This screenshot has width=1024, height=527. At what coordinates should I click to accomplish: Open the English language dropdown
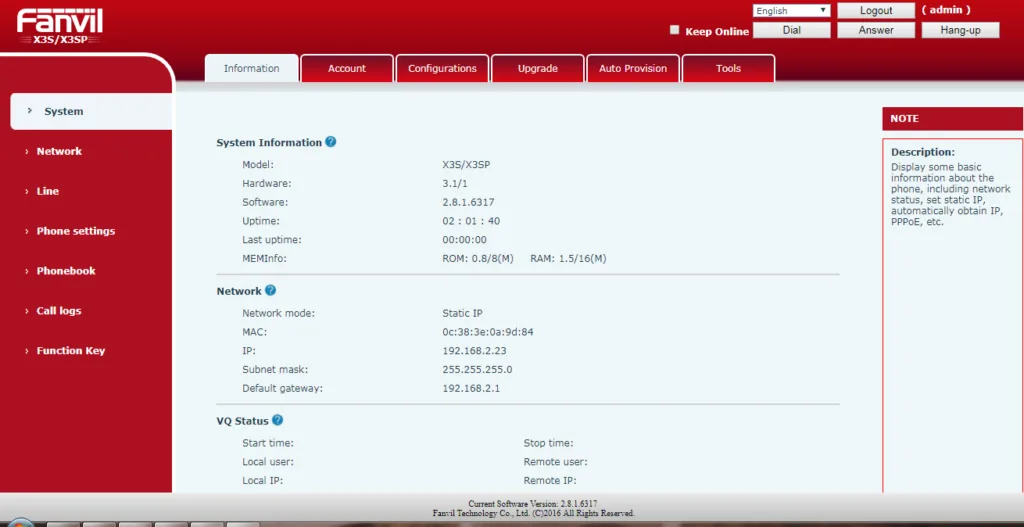pyautogui.click(x=791, y=11)
